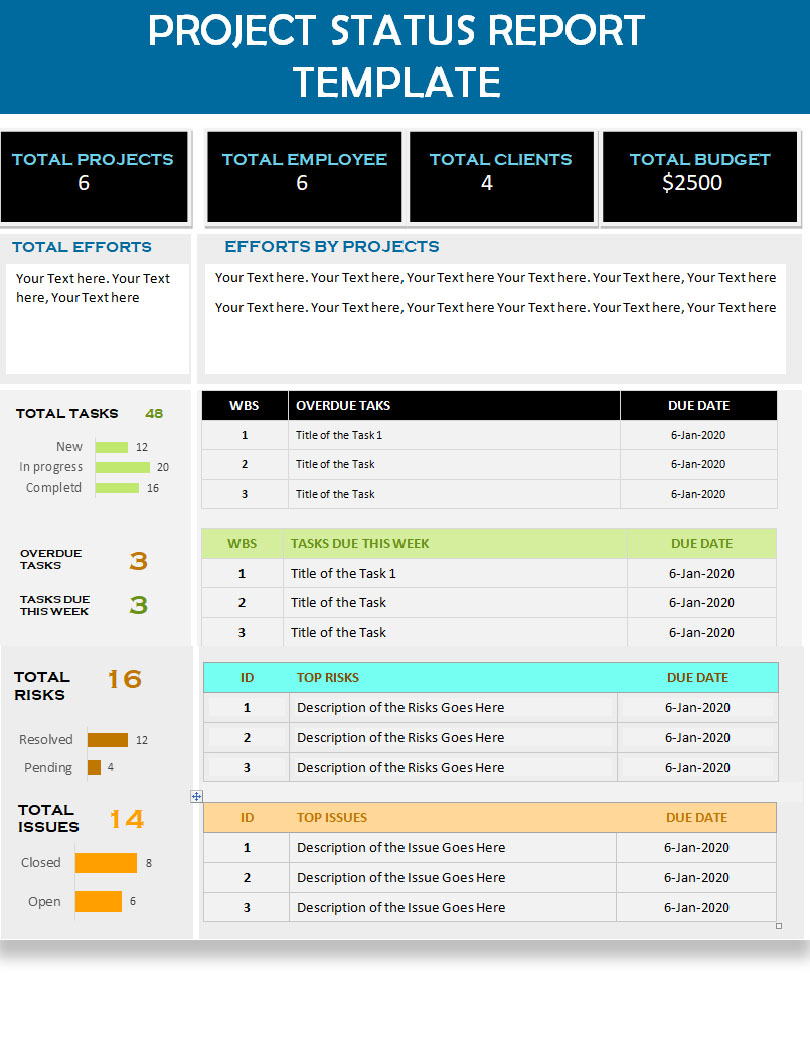Click inside the Efforts by Projects text box
The height and width of the screenshot is (1054, 810).
495,320
